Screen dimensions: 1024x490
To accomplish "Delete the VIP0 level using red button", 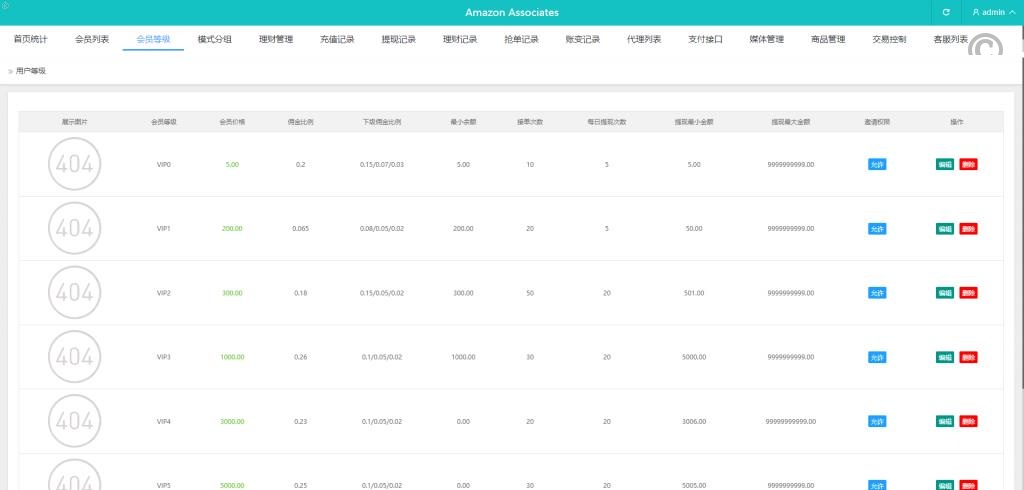I will tap(968, 164).
